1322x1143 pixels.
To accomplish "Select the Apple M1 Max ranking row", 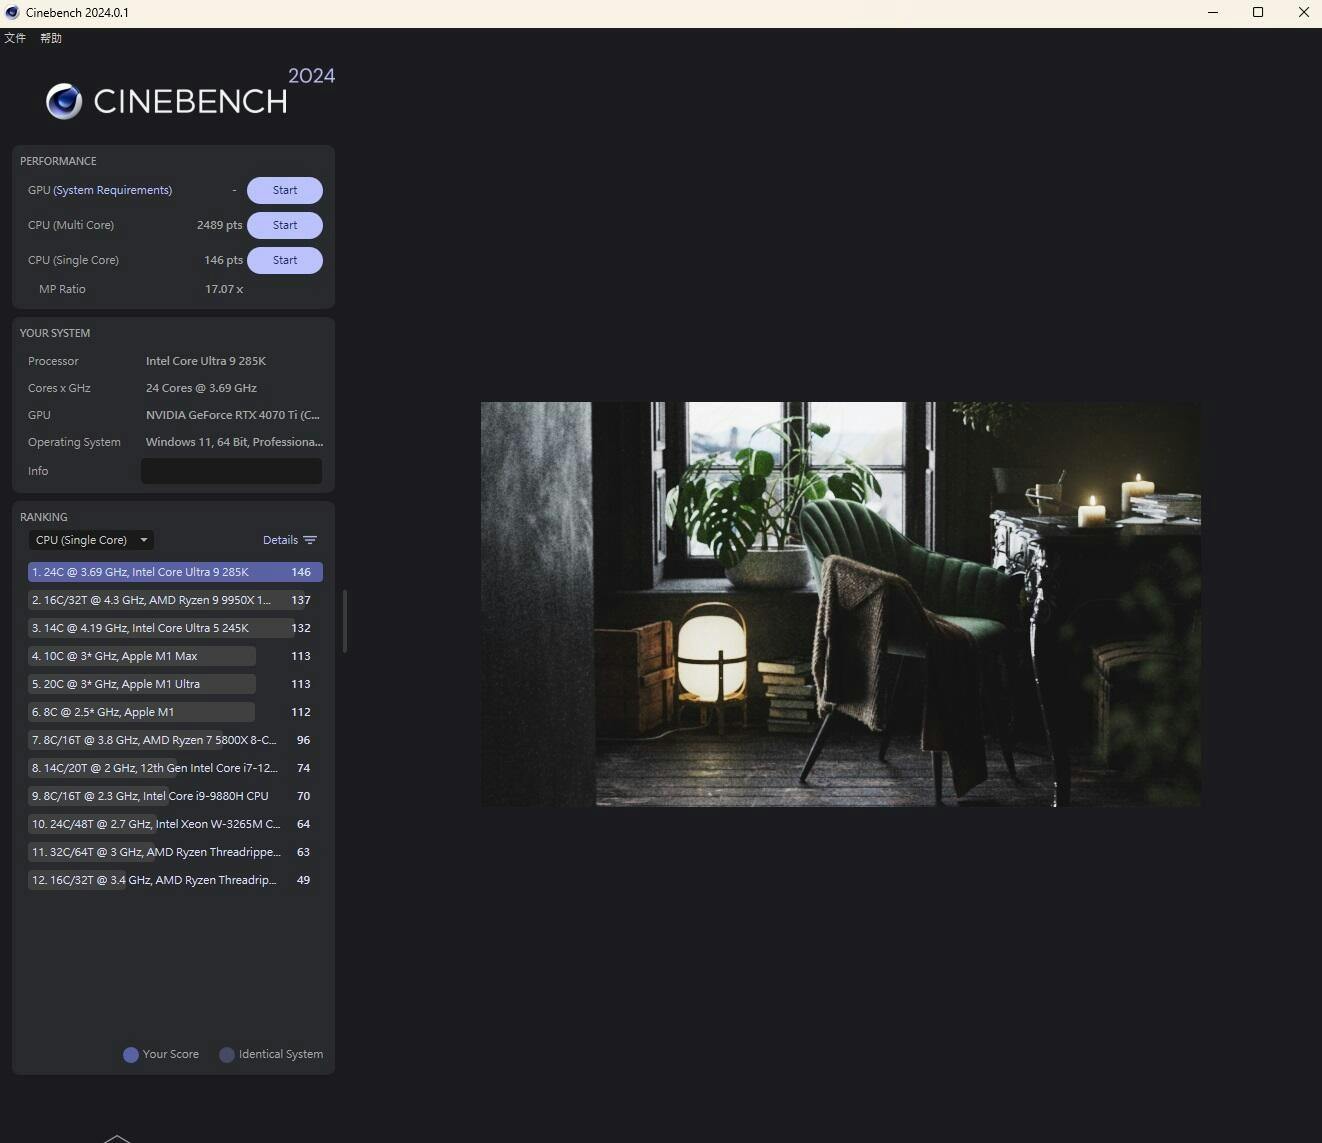I will point(175,656).
